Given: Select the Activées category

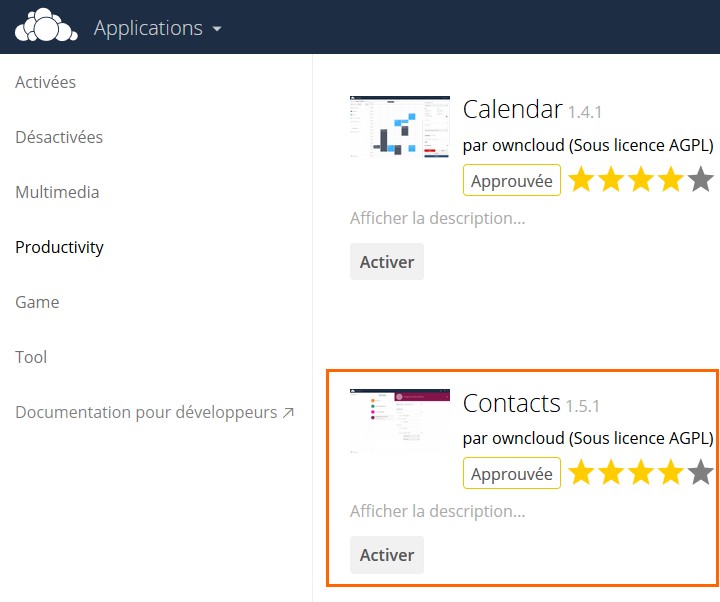Looking at the screenshot, I should click(x=46, y=82).
